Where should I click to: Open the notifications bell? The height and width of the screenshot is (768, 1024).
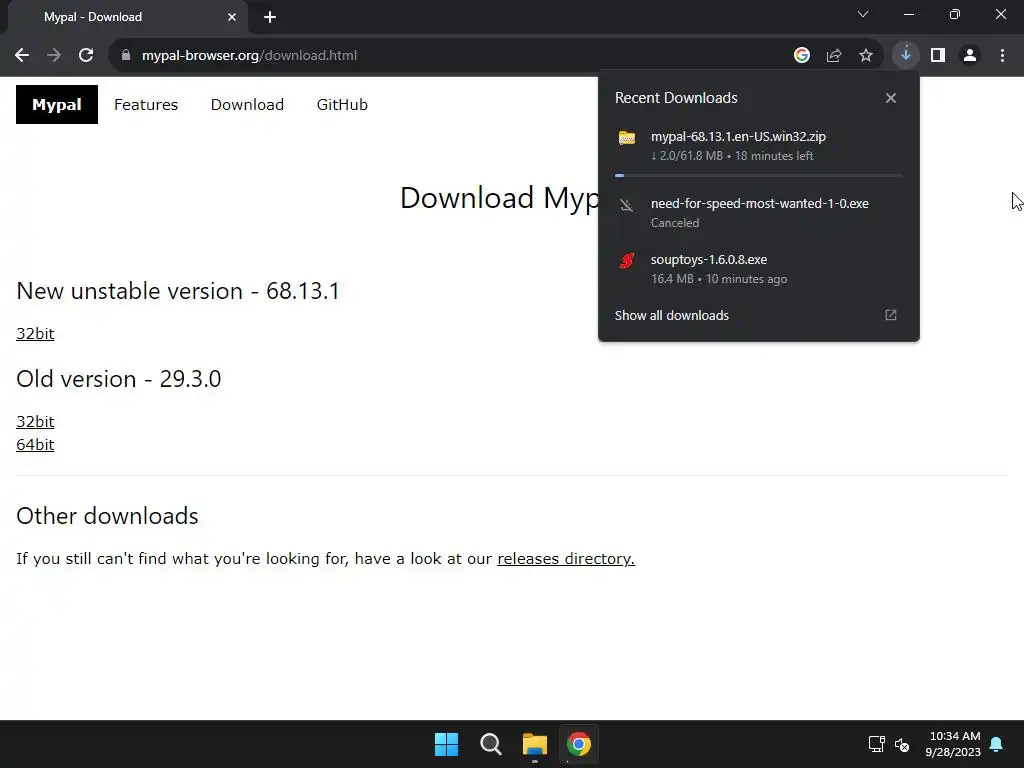point(997,744)
